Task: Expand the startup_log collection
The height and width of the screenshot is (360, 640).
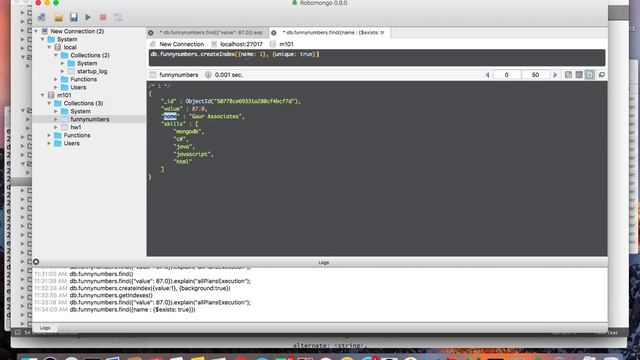Action: pos(63,71)
